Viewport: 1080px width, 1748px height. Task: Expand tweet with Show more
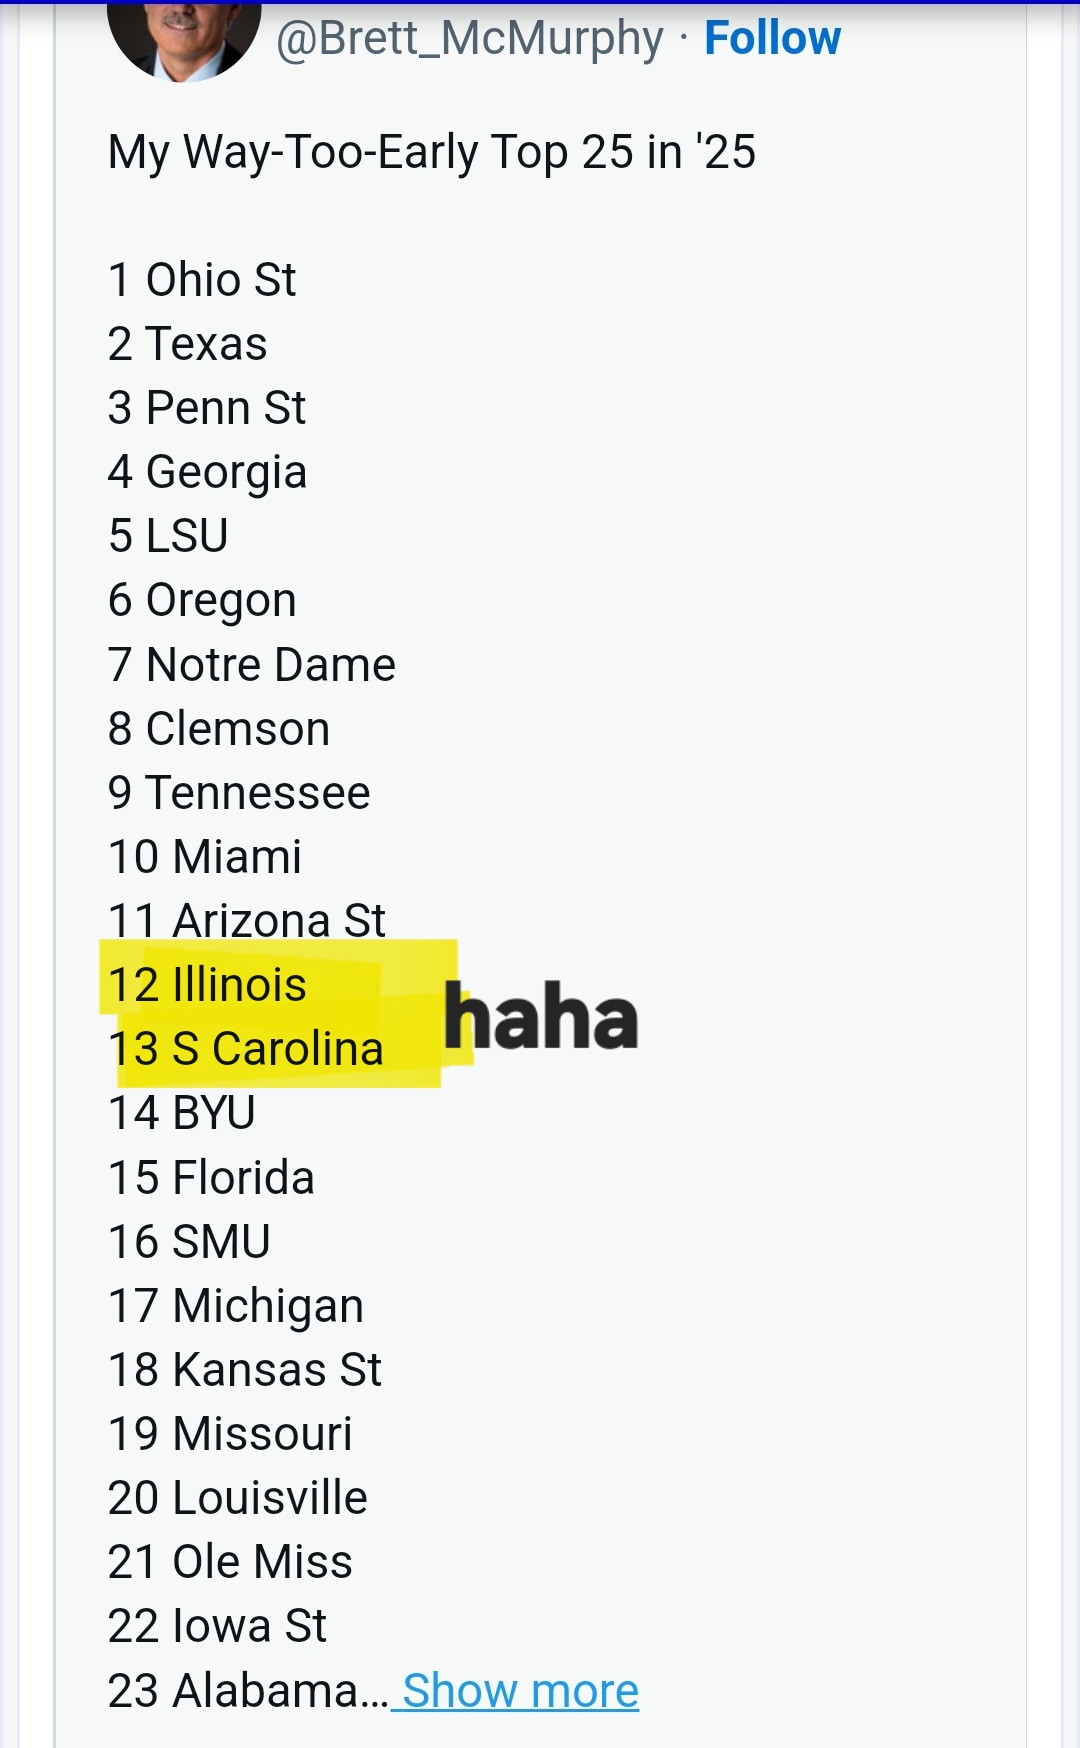[520, 1691]
